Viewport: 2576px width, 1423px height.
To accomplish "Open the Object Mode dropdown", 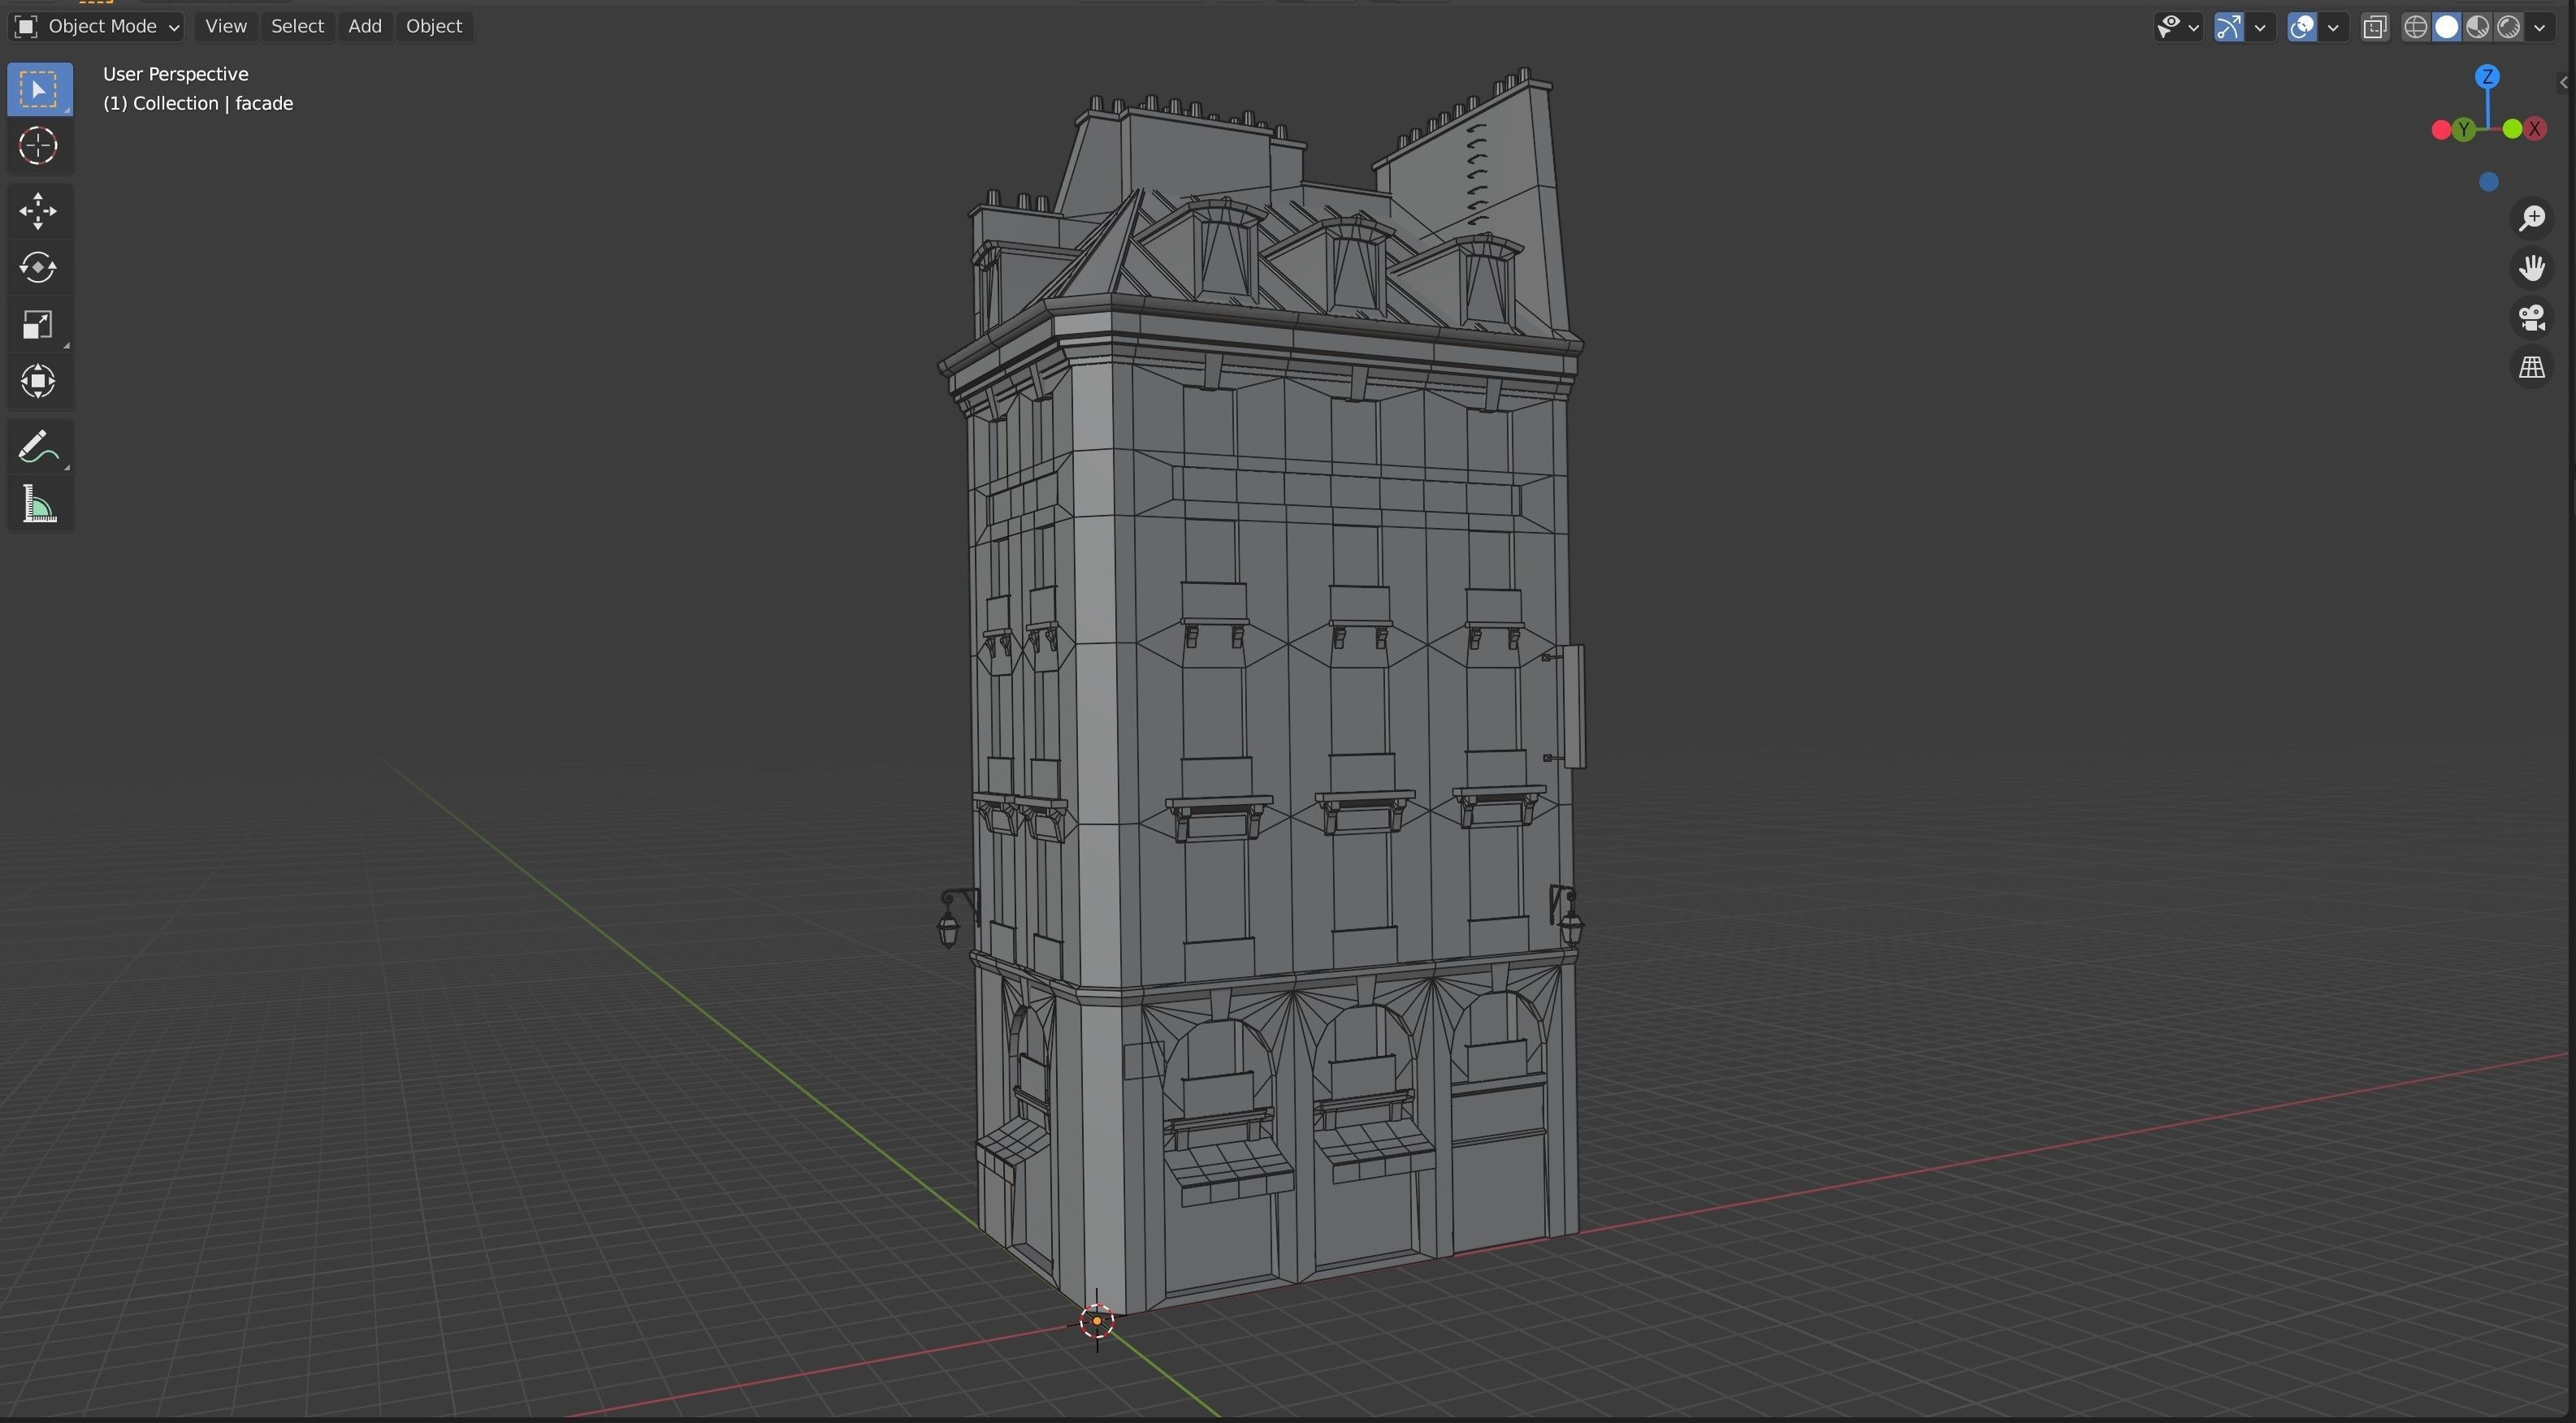I will point(97,27).
